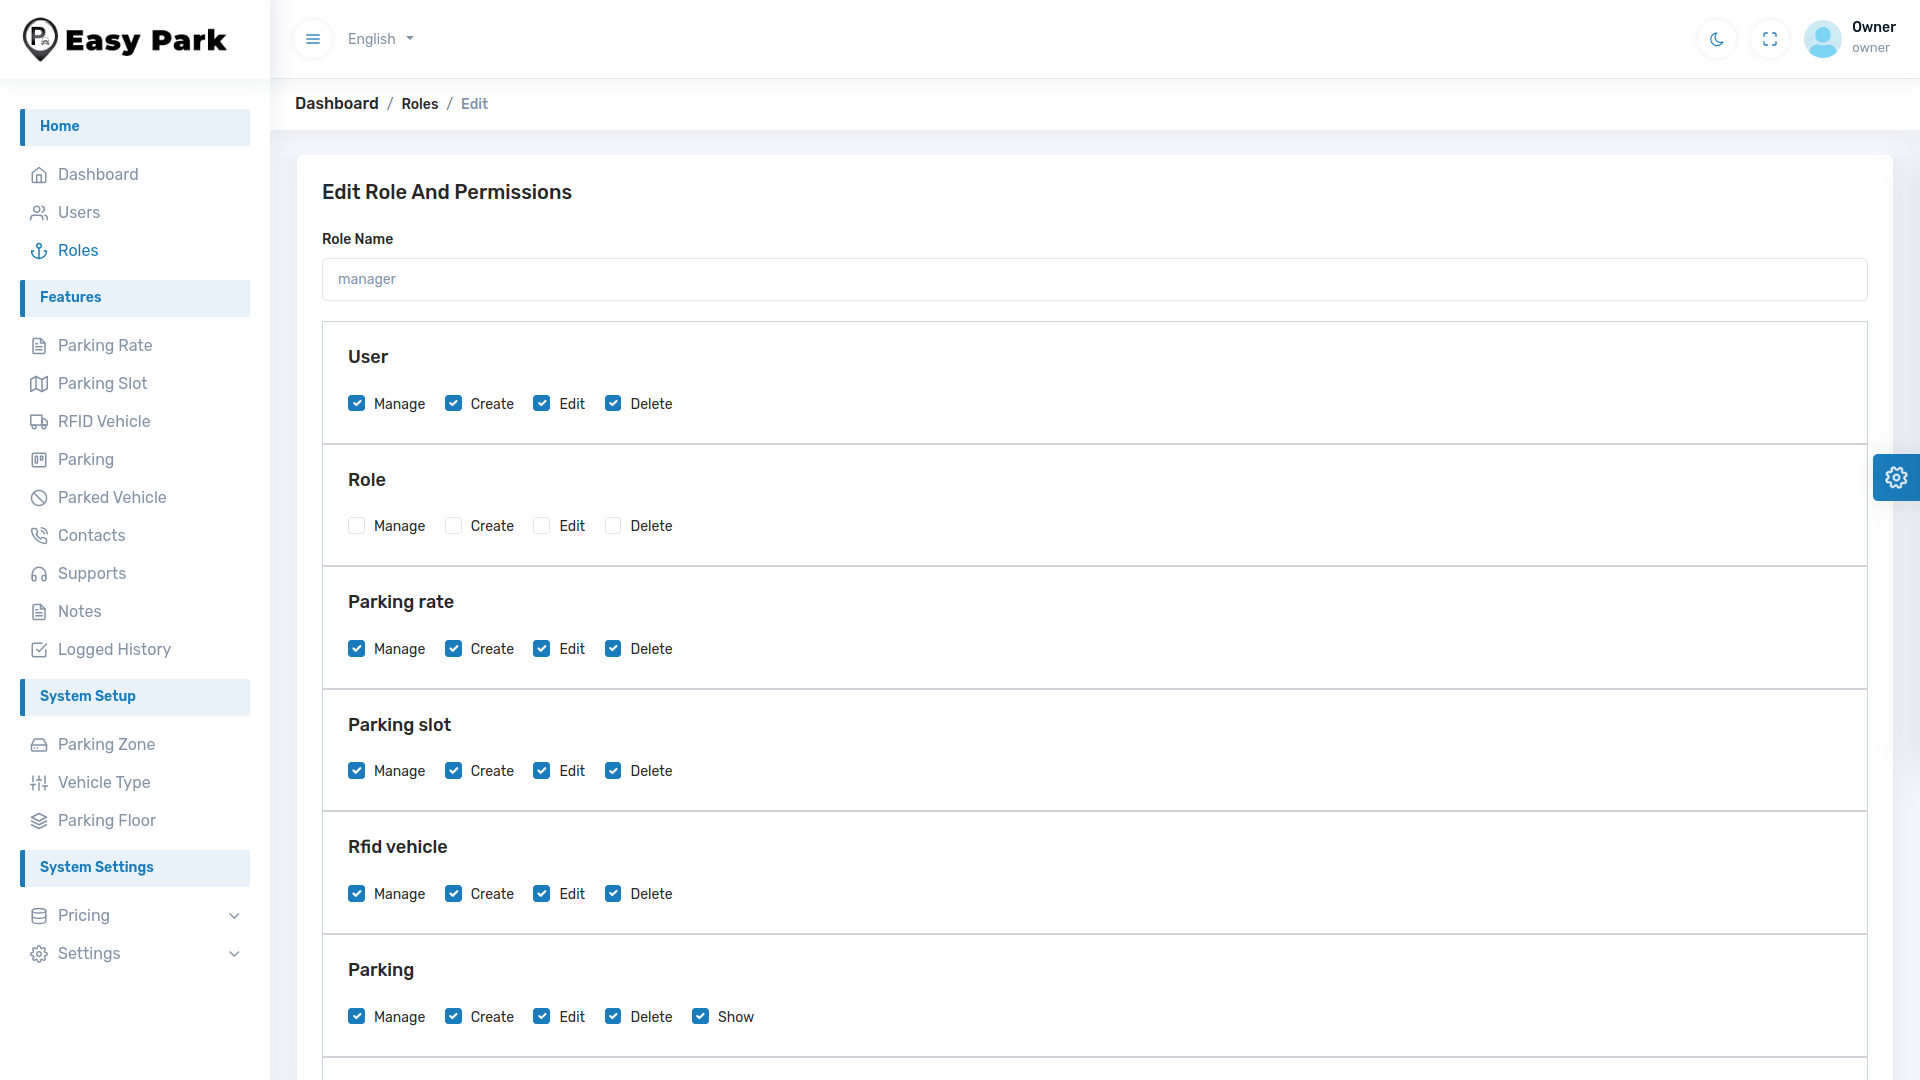The height and width of the screenshot is (1080, 1920).
Task: Click the Dashboard breadcrumb link
Action: click(337, 104)
